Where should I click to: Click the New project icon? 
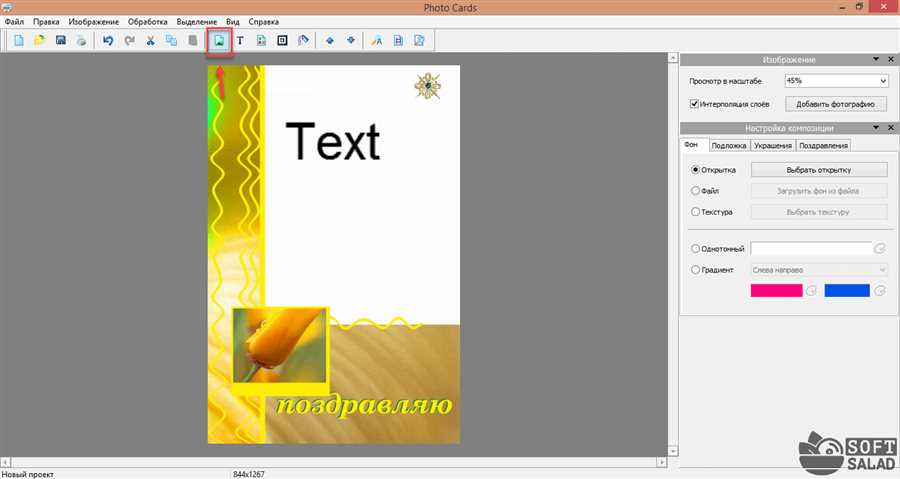tap(19, 41)
